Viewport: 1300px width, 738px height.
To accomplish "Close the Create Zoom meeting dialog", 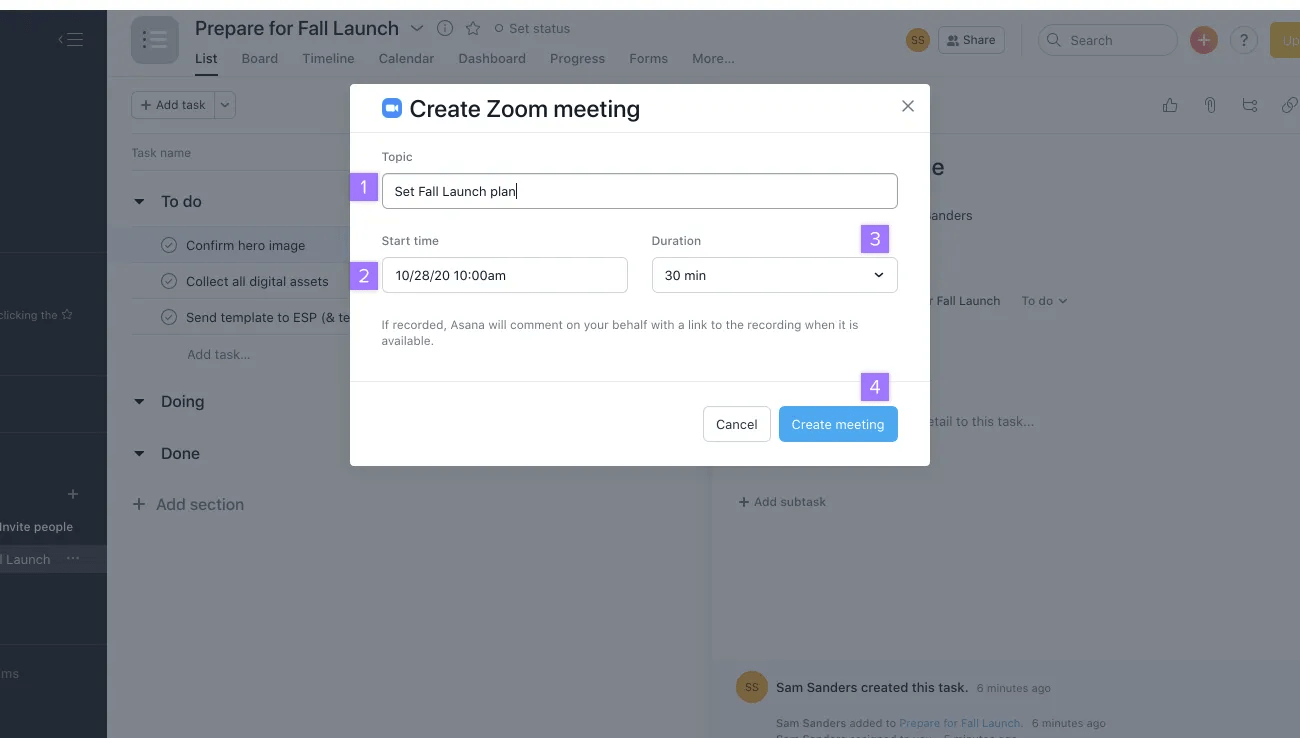I will click(907, 106).
